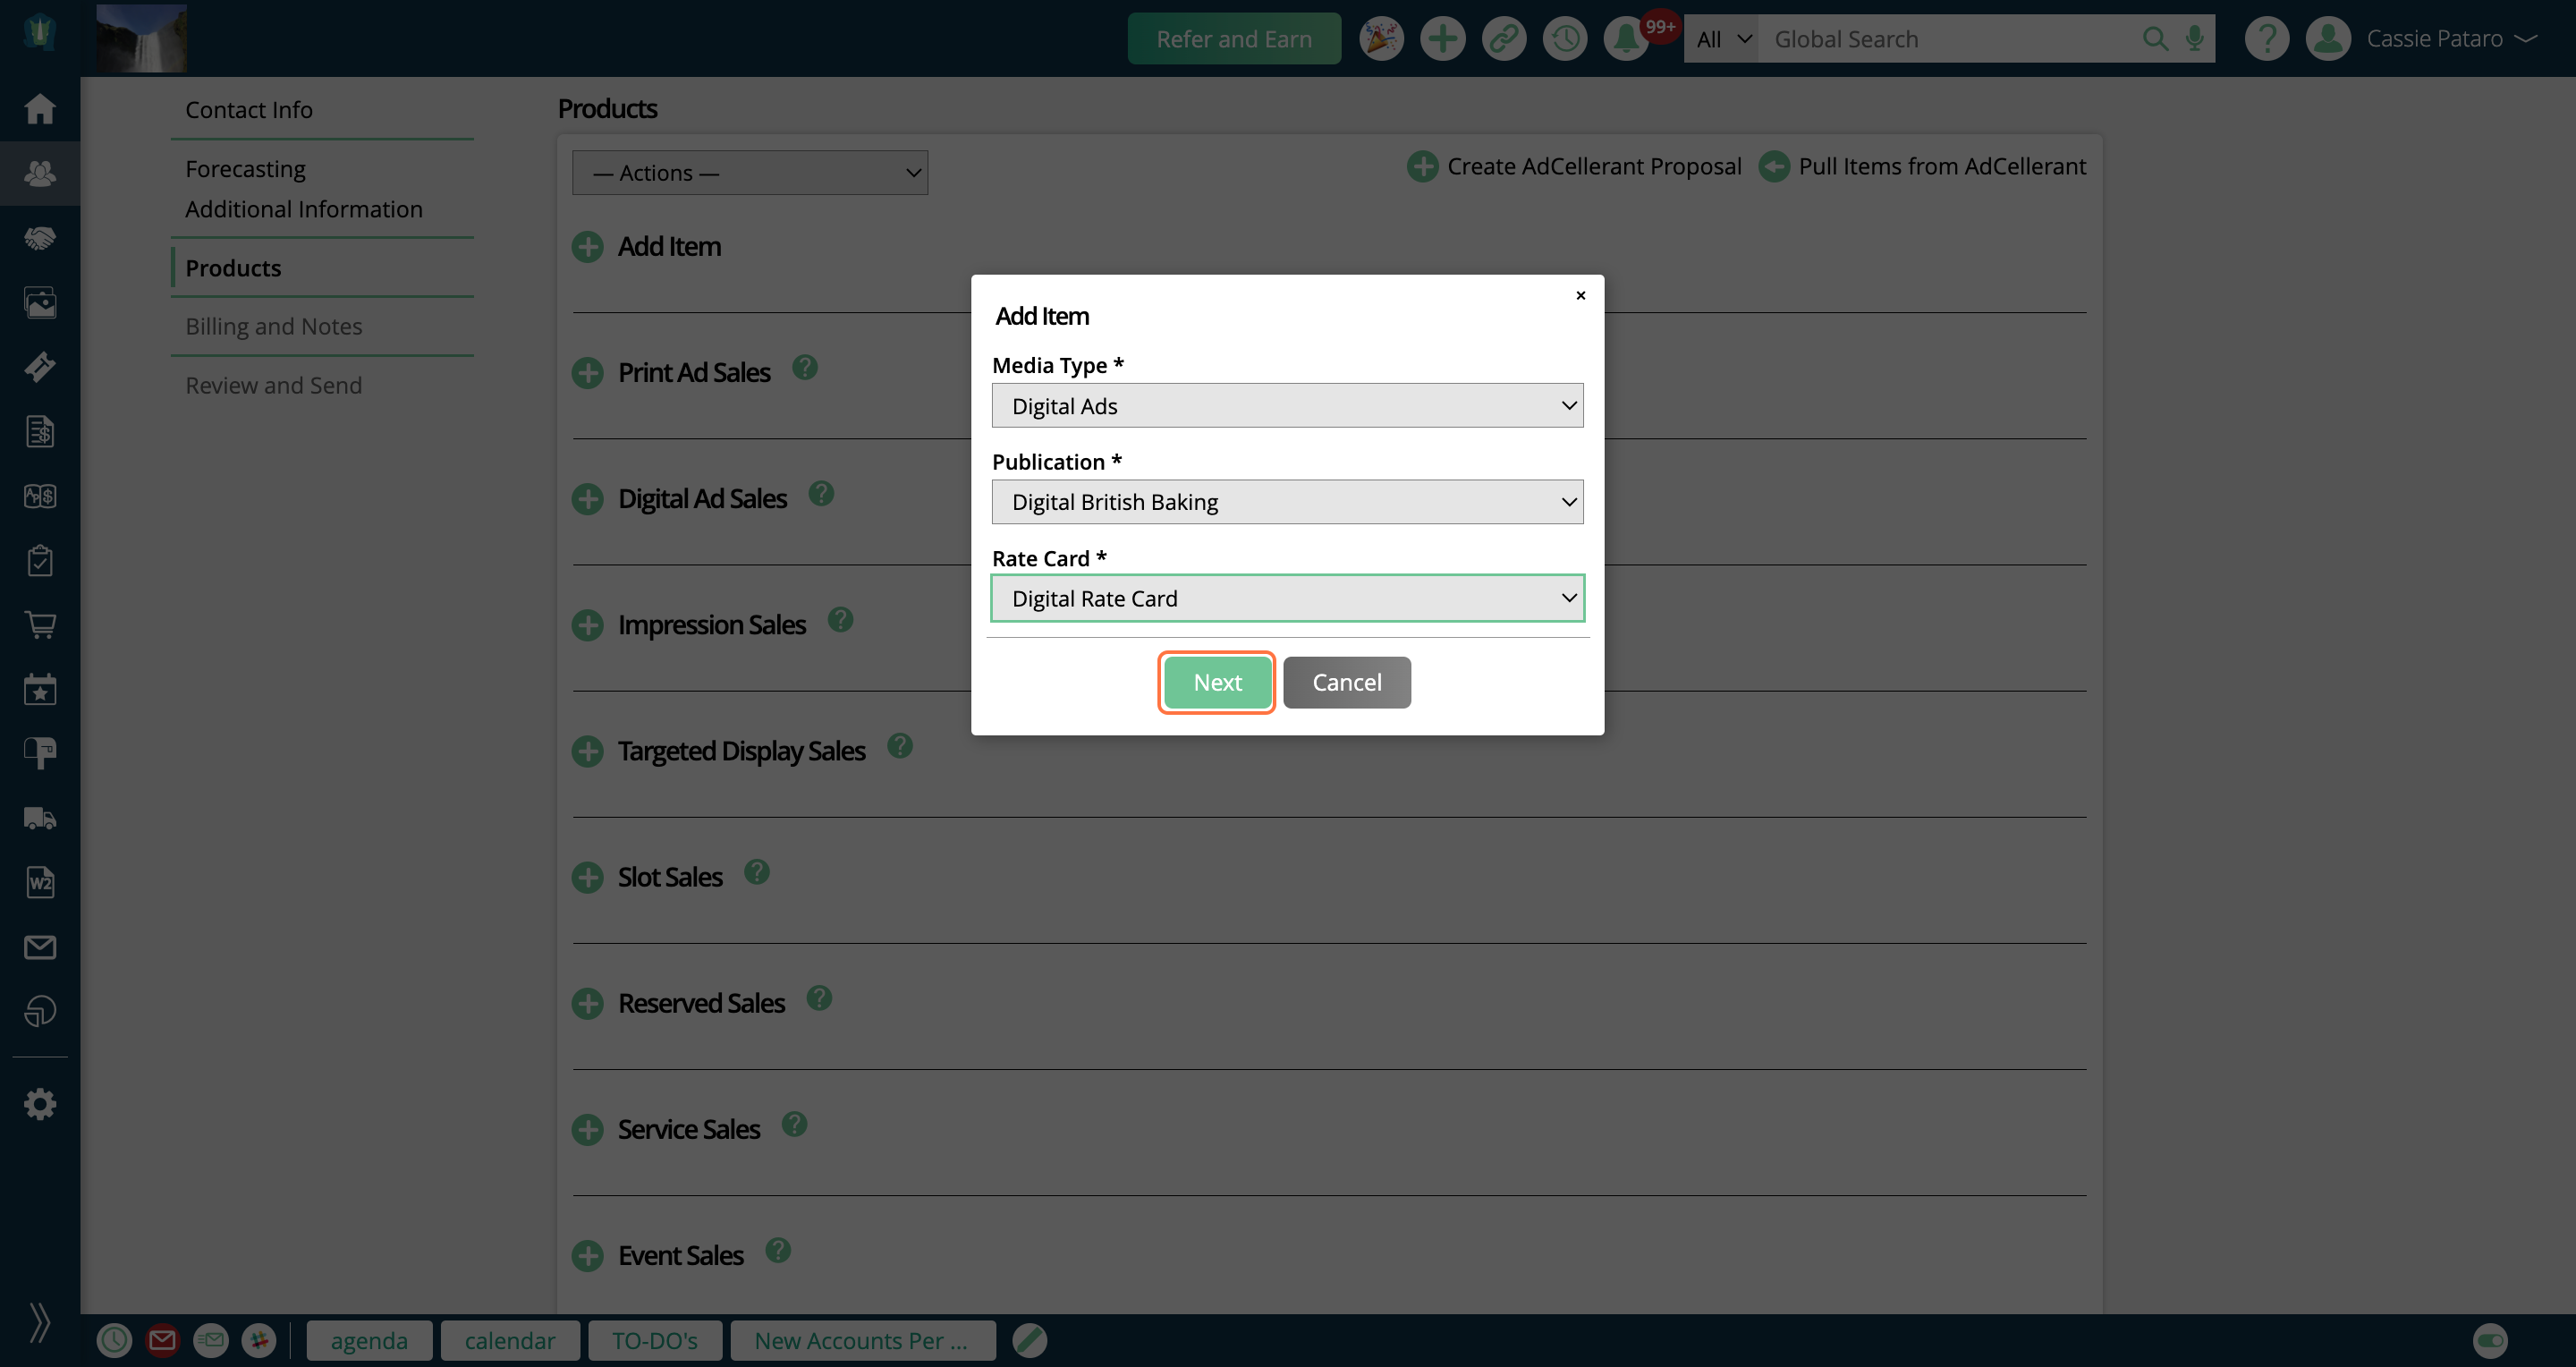This screenshot has width=2576, height=1367.
Task: Click plus icon for Reserved Sales
Action: [588, 1003]
